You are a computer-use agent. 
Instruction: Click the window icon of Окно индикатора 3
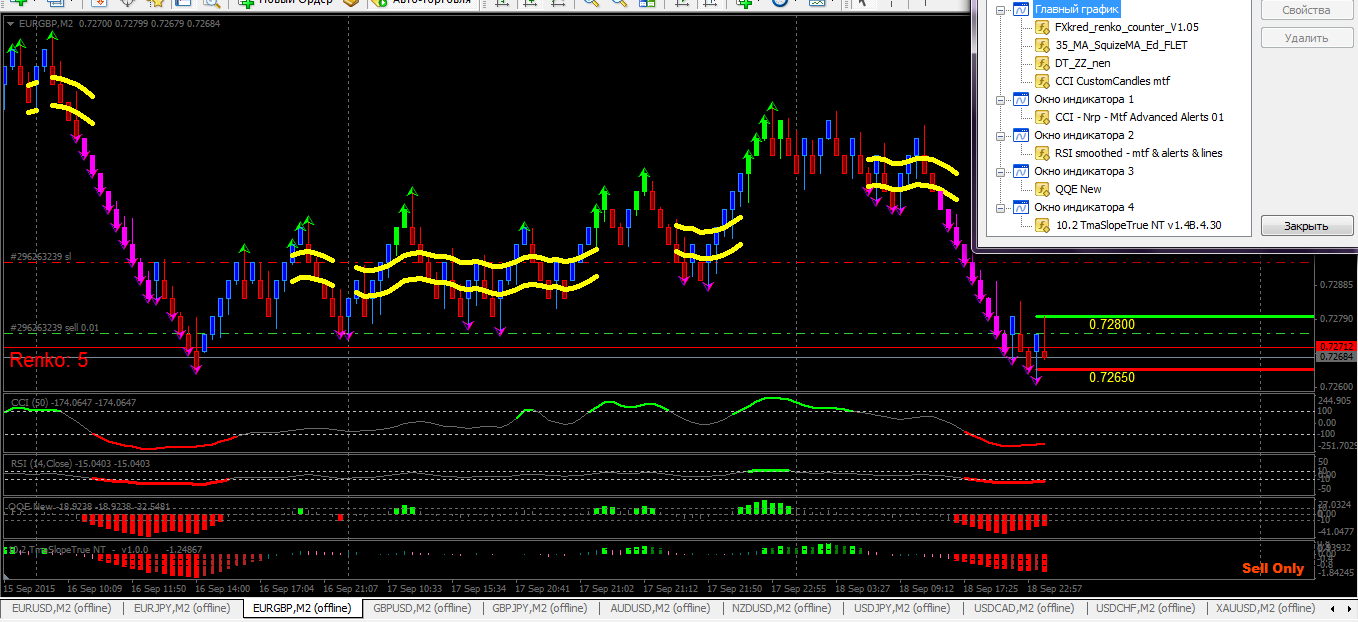(1021, 171)
